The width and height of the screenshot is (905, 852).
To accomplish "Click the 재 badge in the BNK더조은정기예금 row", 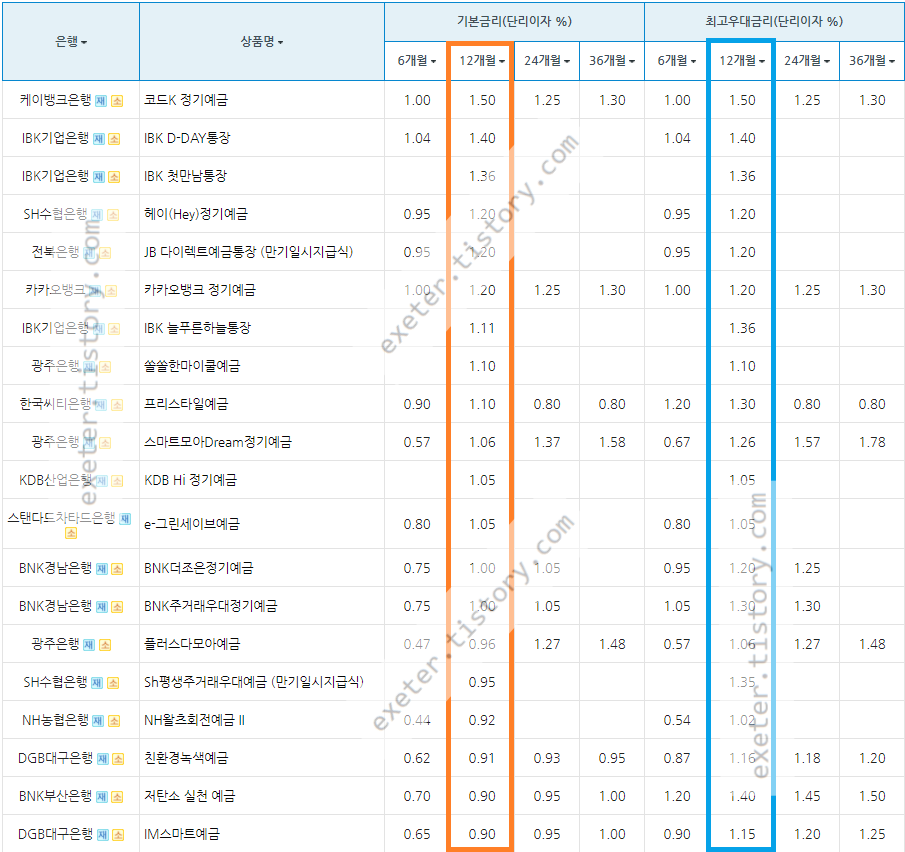I will 102,569.
